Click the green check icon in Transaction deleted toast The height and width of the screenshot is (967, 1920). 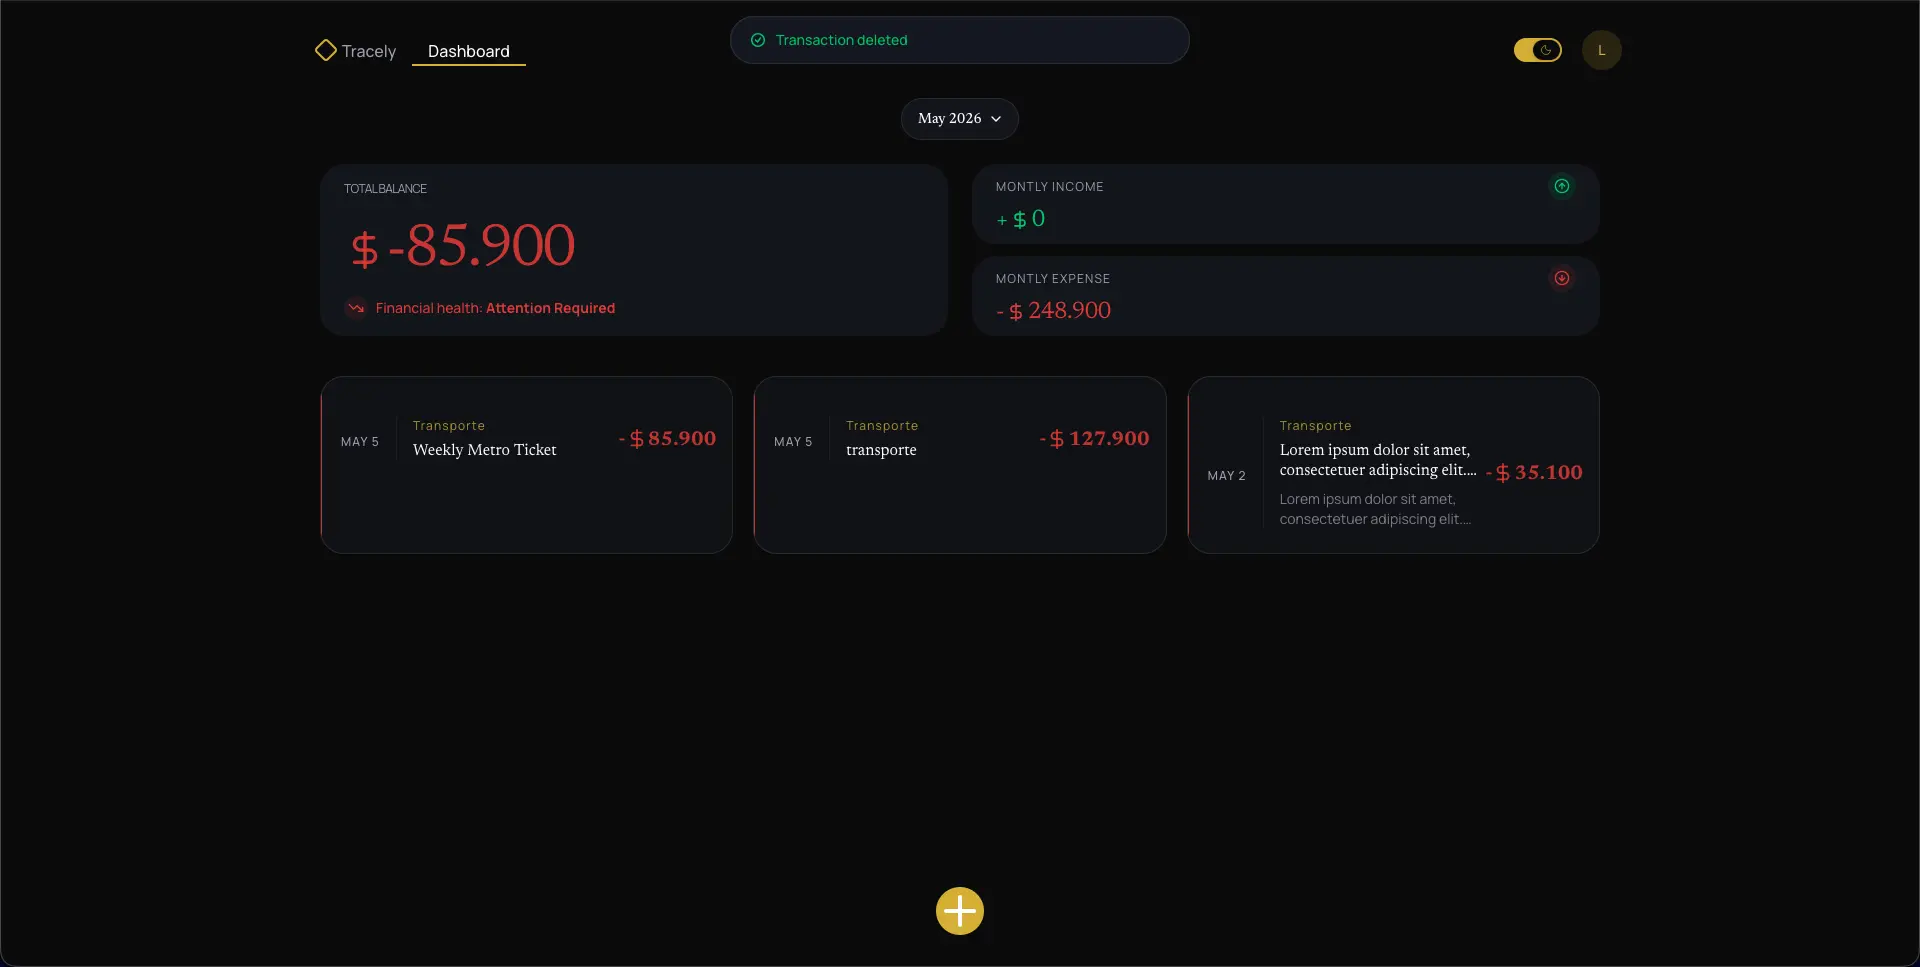[x=758, y=40]
